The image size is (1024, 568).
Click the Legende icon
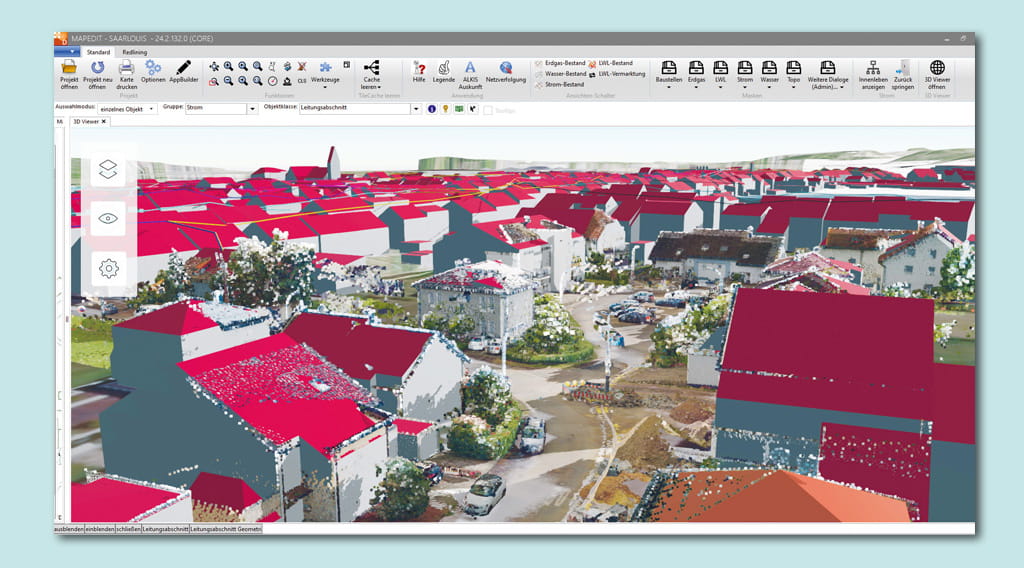[444, 68]
